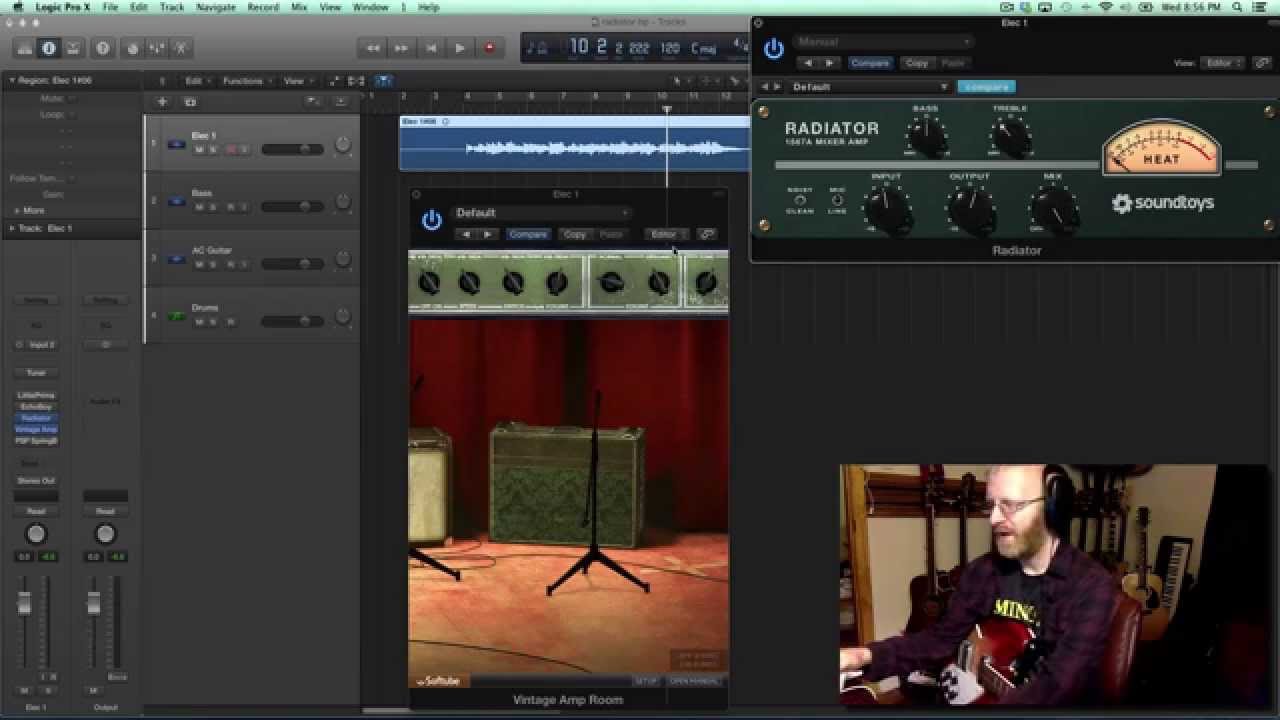Collapse the Region: Elec inspector section
This screenshot has height=720, width=1280.
12,80
